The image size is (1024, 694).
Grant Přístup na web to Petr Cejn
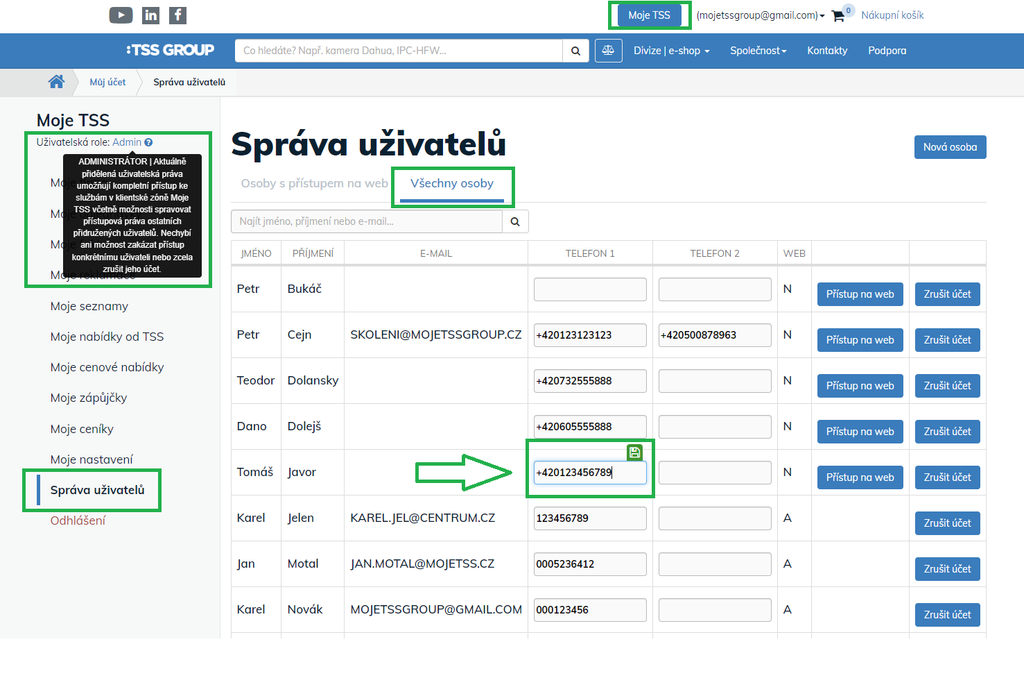click(x=859, y=340)
